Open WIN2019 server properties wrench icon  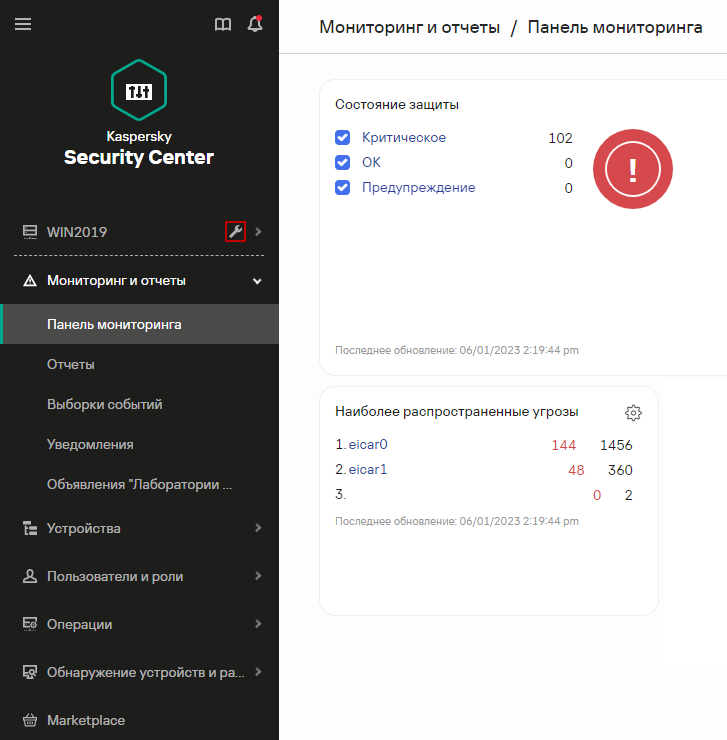[x=236, y=231]
